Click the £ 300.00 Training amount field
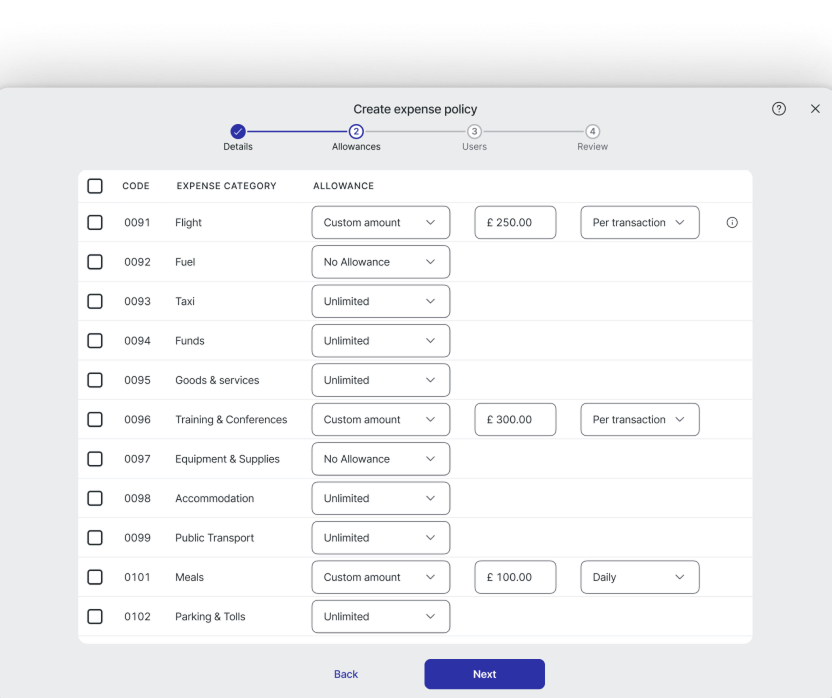This screenshot has width=832, height=698. tap(515, 420)
